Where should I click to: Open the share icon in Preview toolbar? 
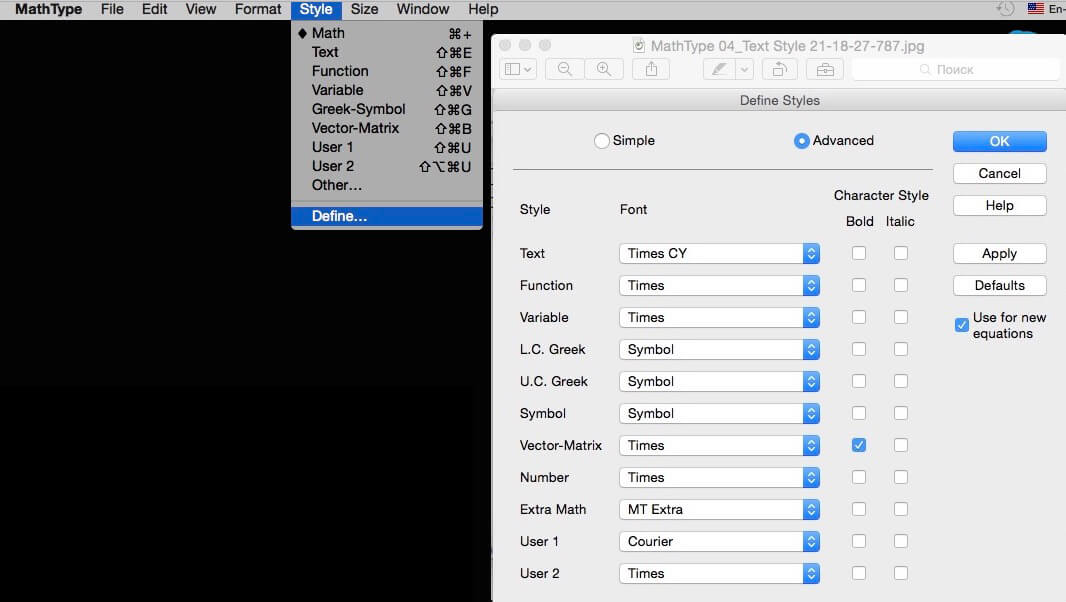click(x=651, y=69)
